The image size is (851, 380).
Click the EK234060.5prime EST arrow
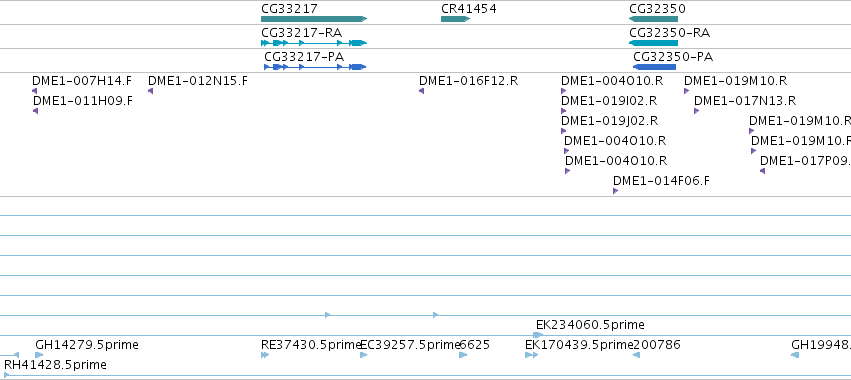pos(539,335)
